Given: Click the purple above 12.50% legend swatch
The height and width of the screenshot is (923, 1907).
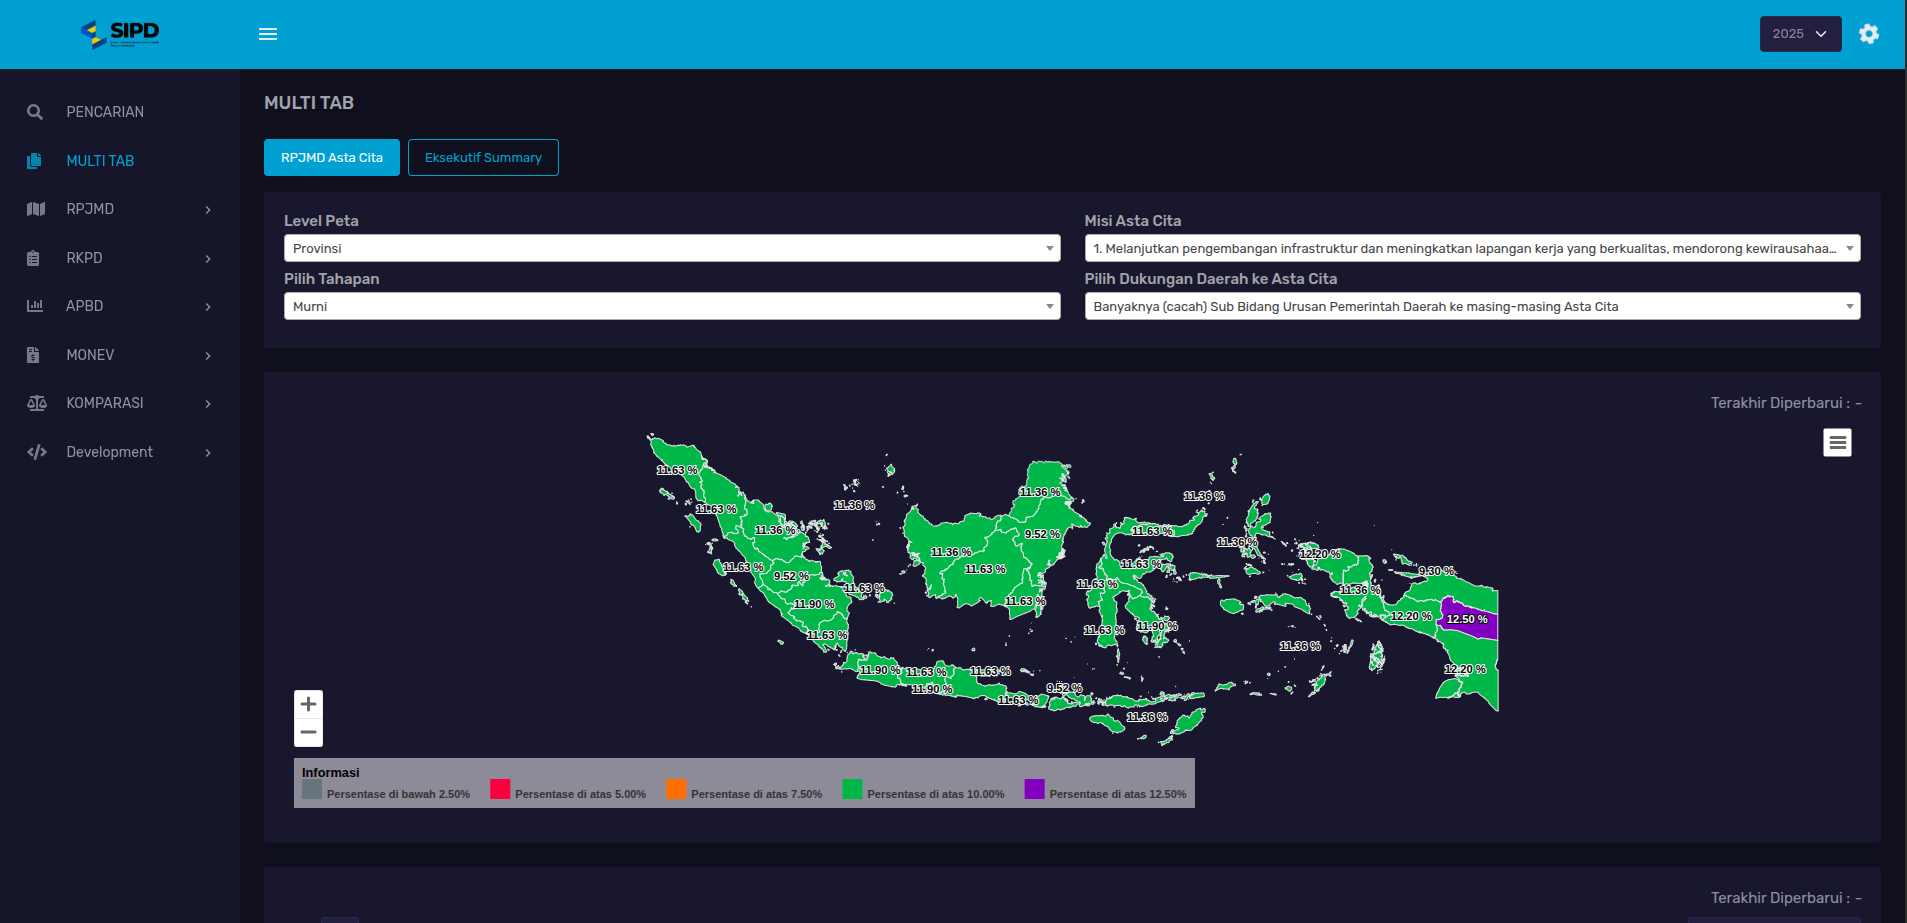Looking at the screenshot, I should 1034,790.
